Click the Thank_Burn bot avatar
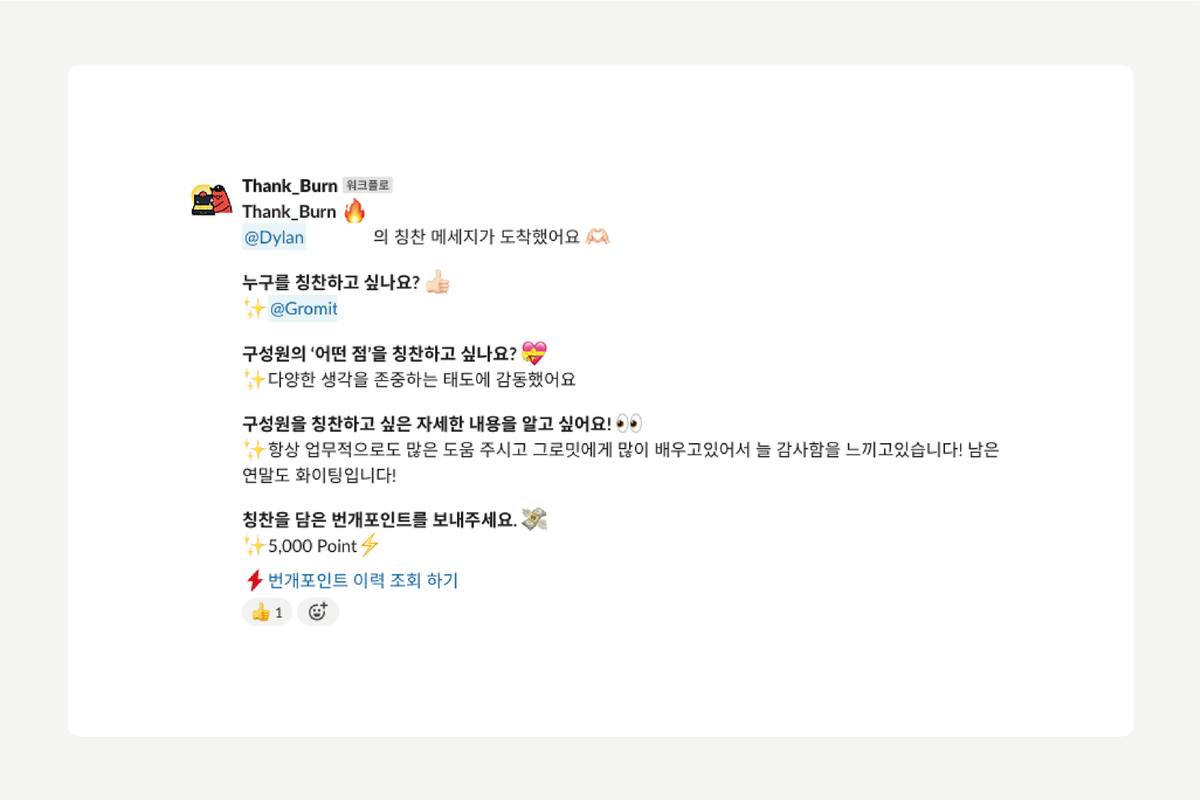This screenshot has width=1200, height=800. pos(212,199)
